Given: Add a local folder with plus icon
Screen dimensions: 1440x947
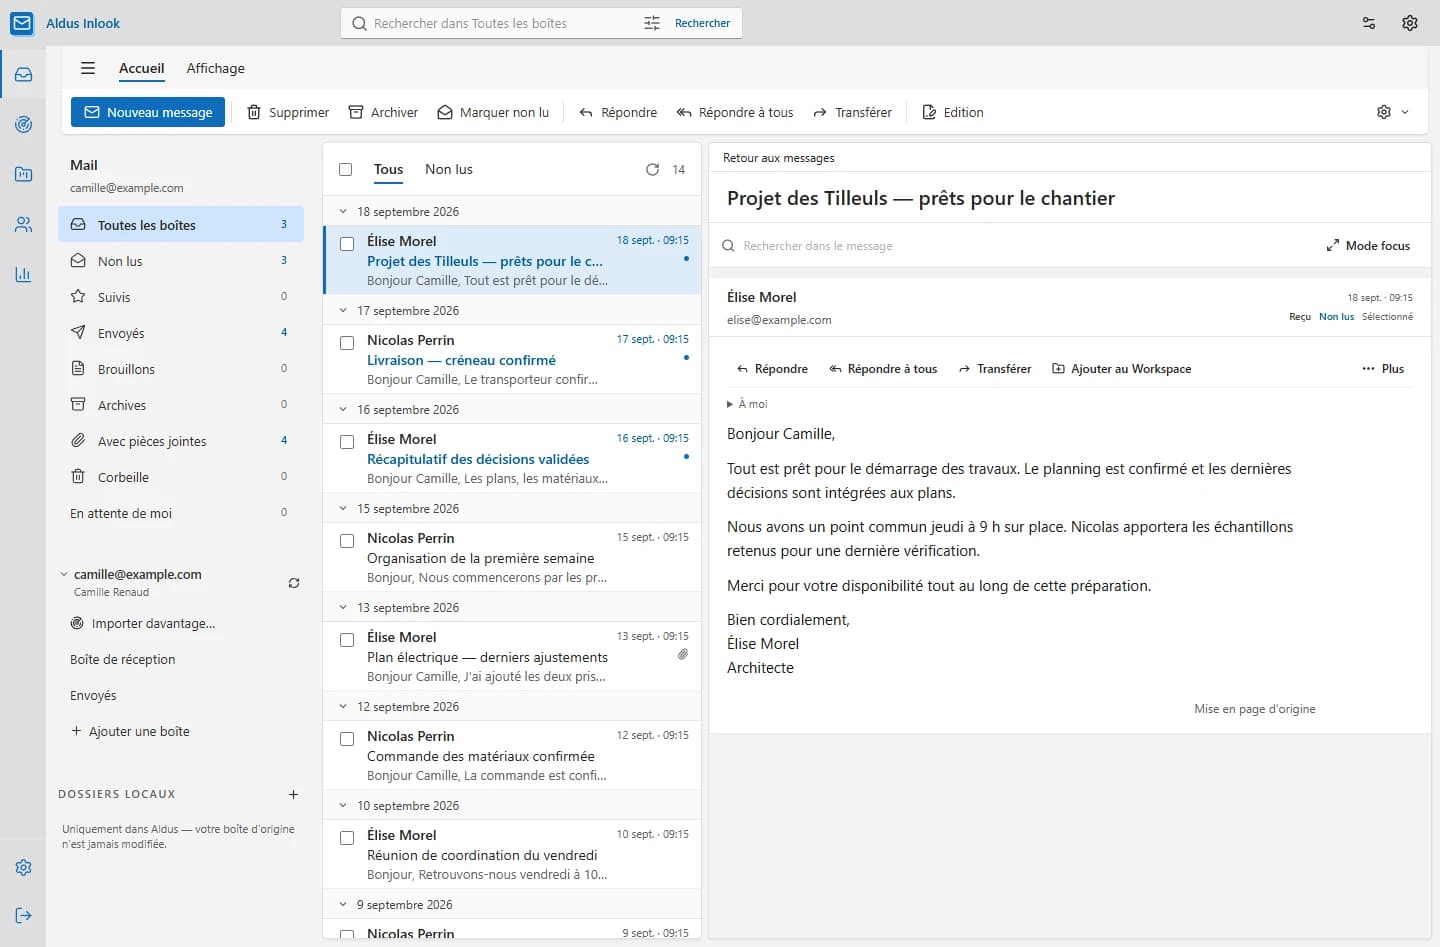Looking at the screenshot, I should [293, 795].
